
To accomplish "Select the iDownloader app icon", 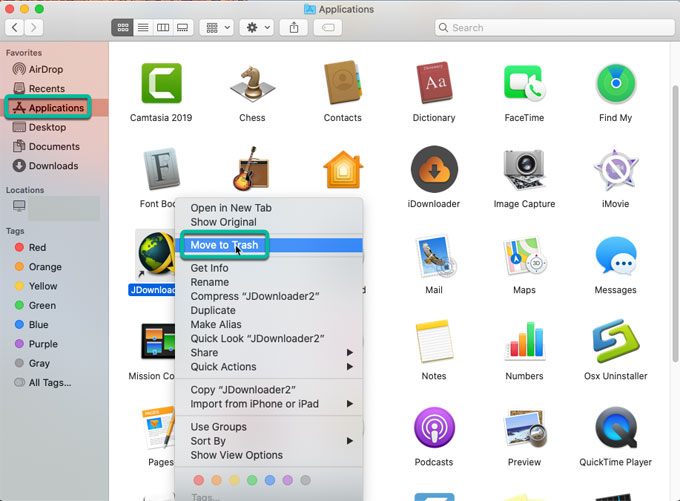I will click(x=434, y=170).
